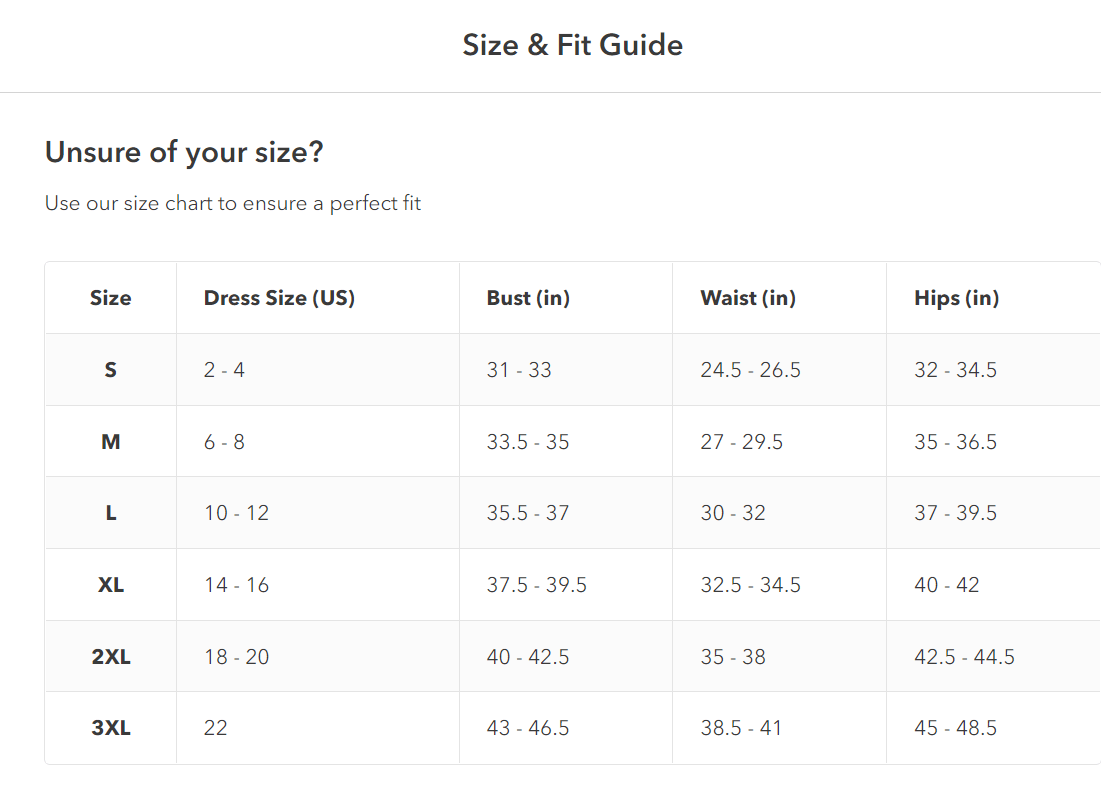This screenshot has width=1101, height=798.
Task: Click the Size & Fit Guide title
Action: [572, 45]
